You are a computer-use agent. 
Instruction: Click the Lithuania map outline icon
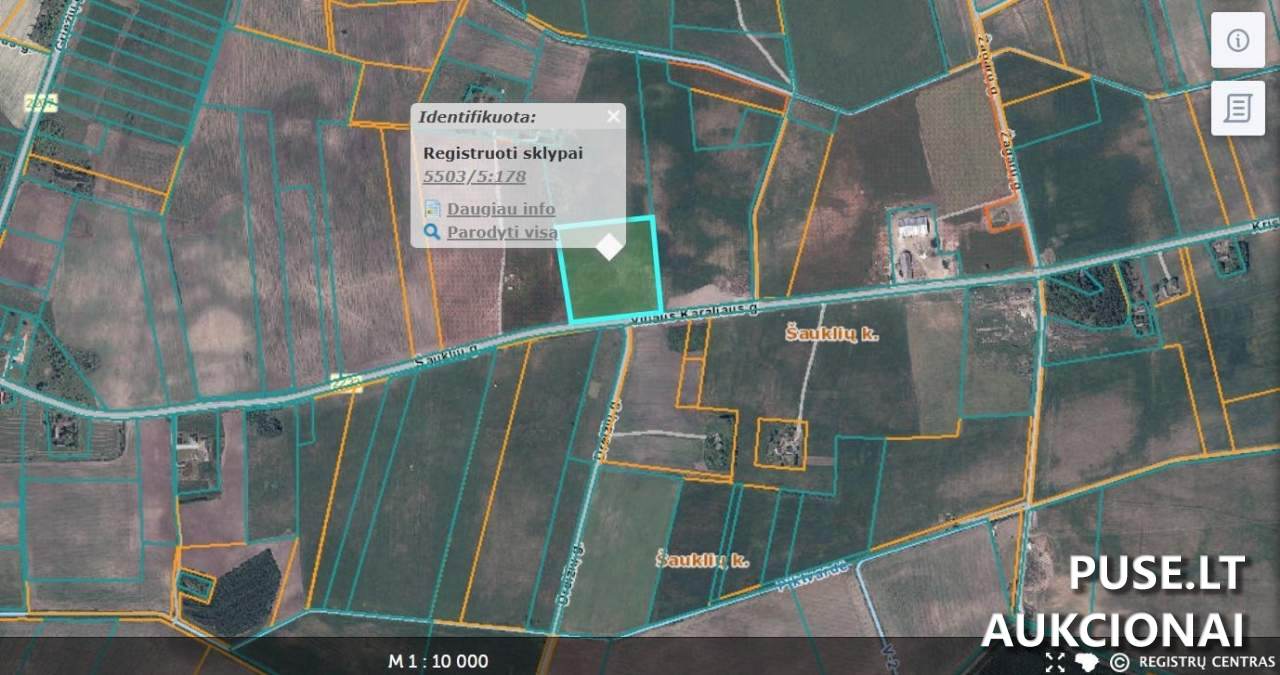tap(1086, 661)
